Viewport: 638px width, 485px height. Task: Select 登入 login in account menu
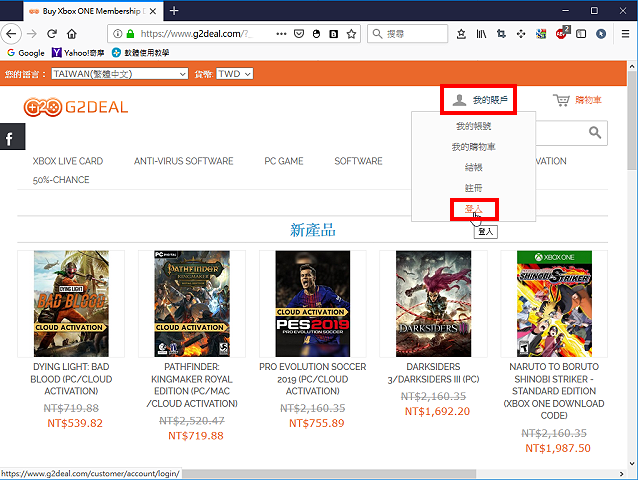click(x=474, y=210)
